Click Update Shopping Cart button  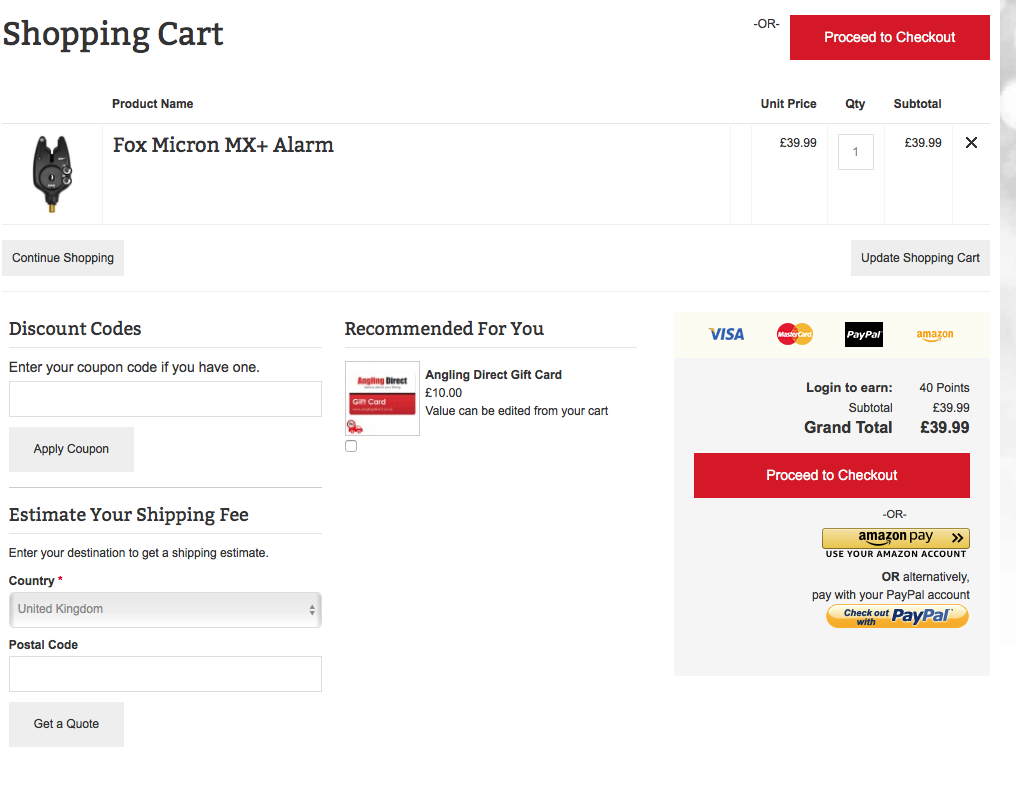920,258
